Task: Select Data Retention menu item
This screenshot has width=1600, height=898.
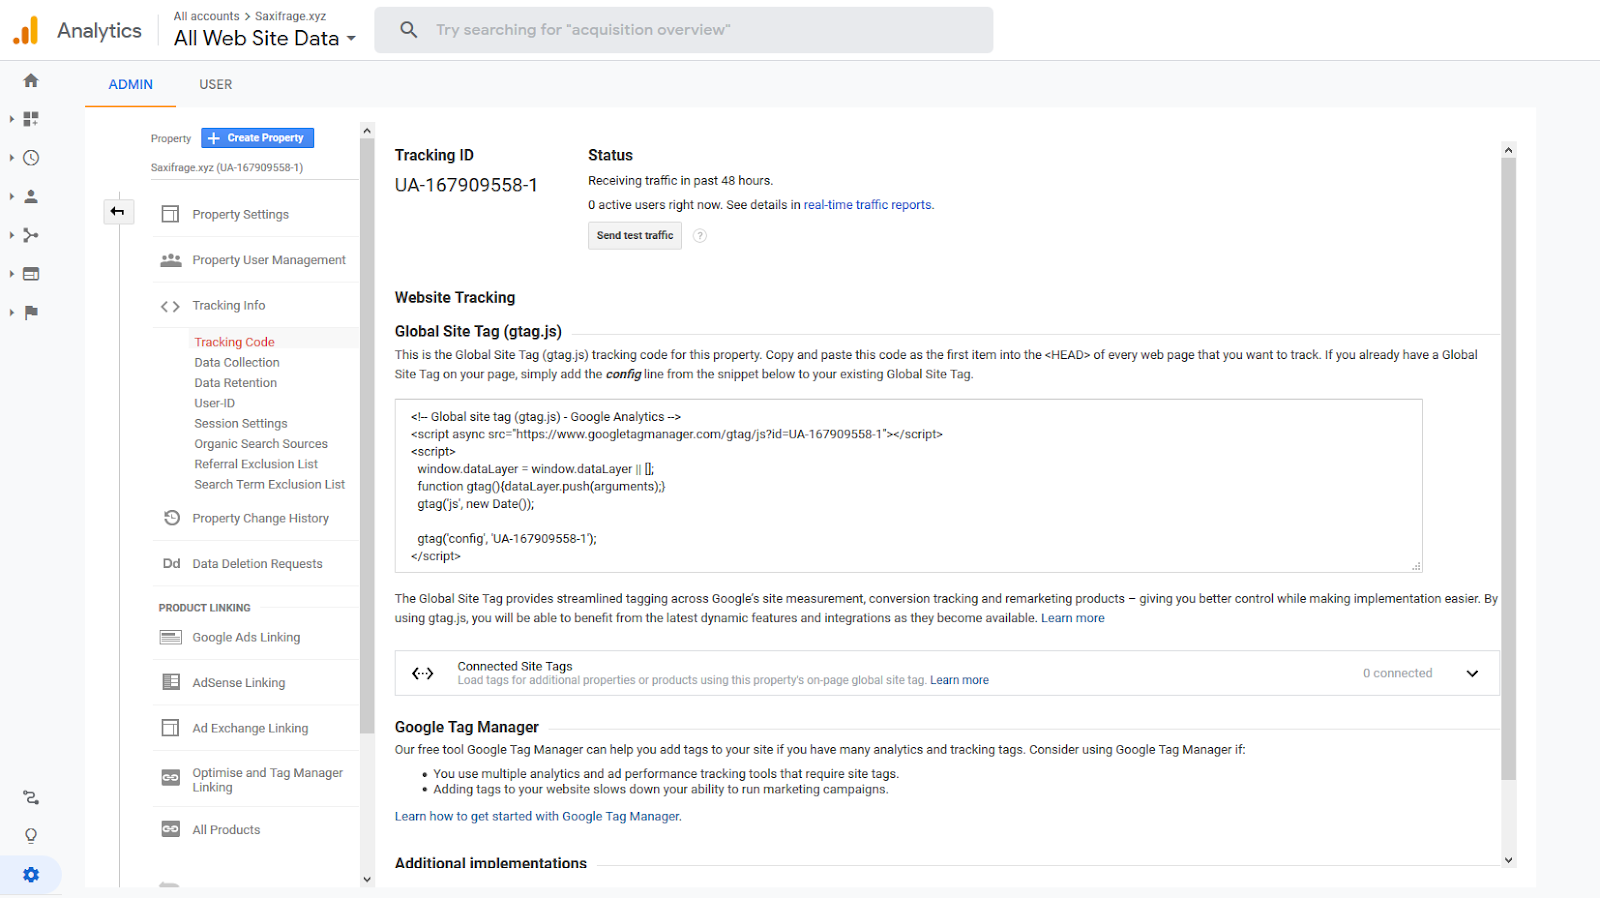Action: pyautogui.click(x=236, y=383)
